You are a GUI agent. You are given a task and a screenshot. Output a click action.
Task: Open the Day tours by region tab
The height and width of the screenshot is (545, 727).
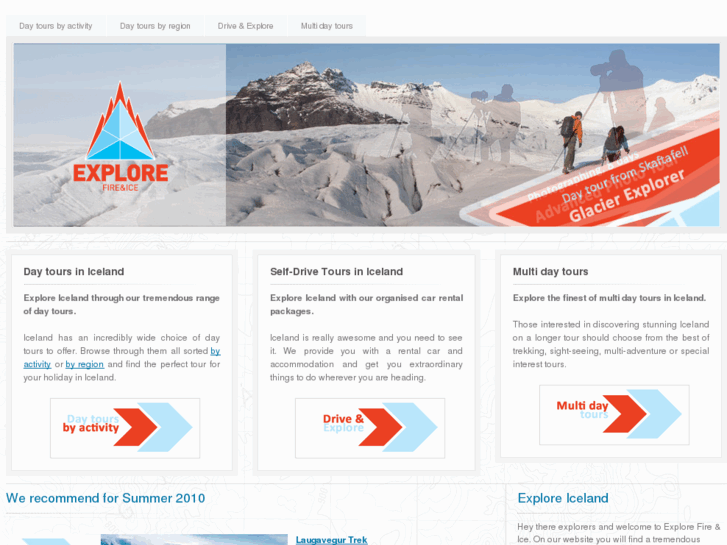click(x=155, y=26)
